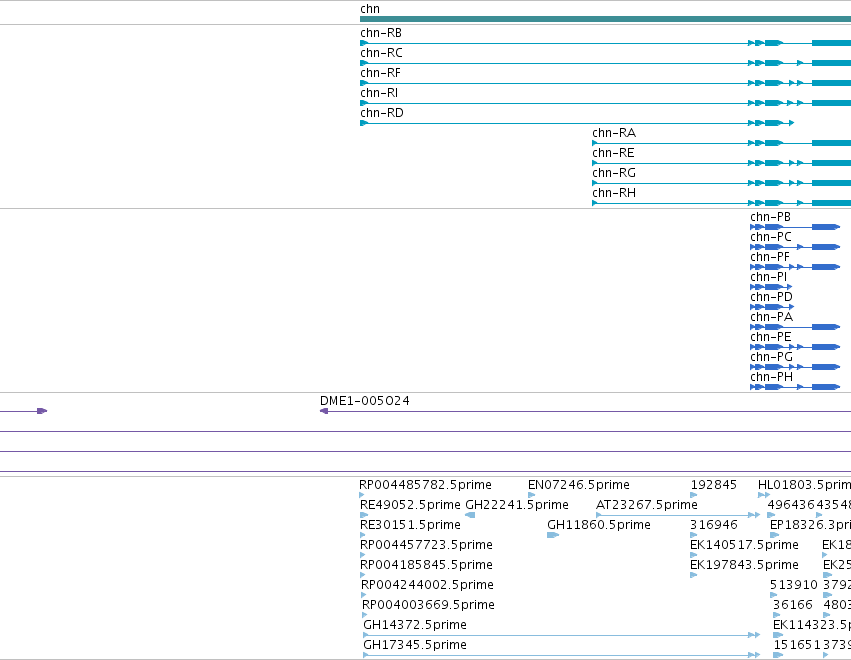This screenshot has height=660, width=851.
Task: Select transcript chn-RH
Action: pos(614,193)
